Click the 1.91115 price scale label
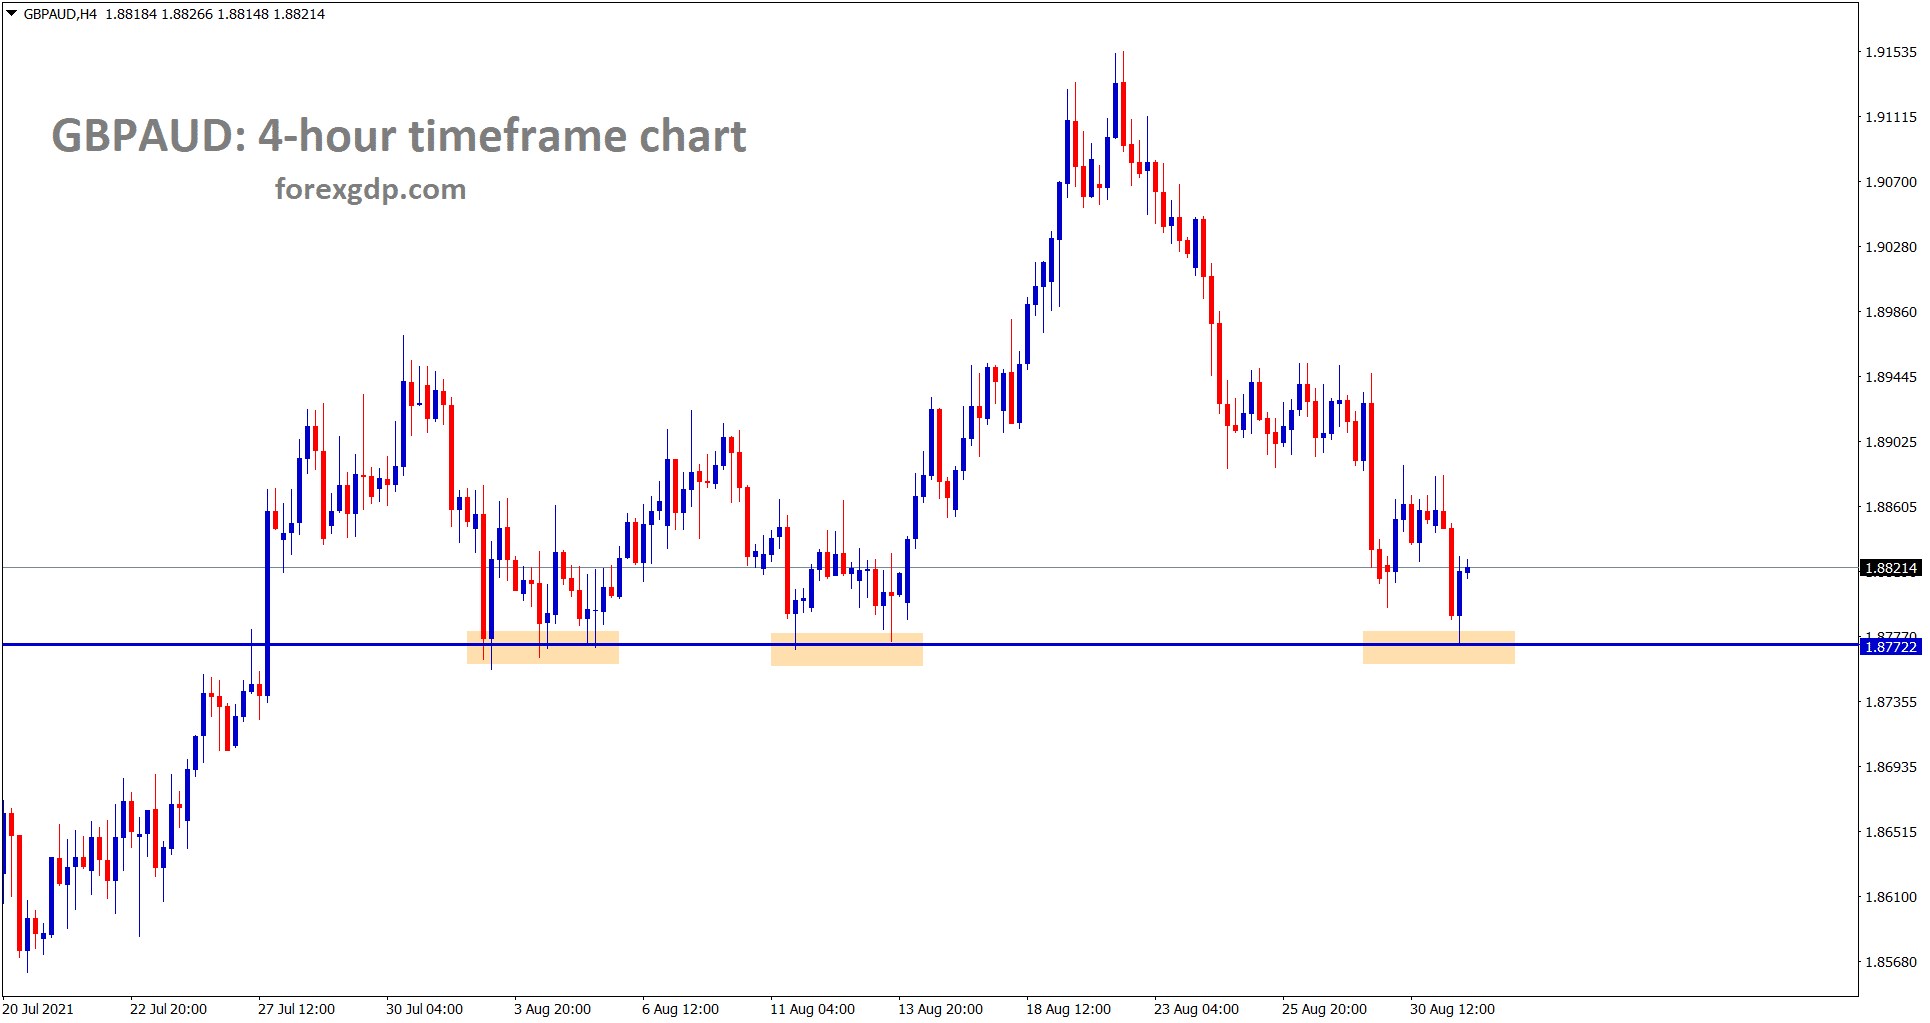The height and width of the screenshot is (1023, 1930). pos(1891,117)
